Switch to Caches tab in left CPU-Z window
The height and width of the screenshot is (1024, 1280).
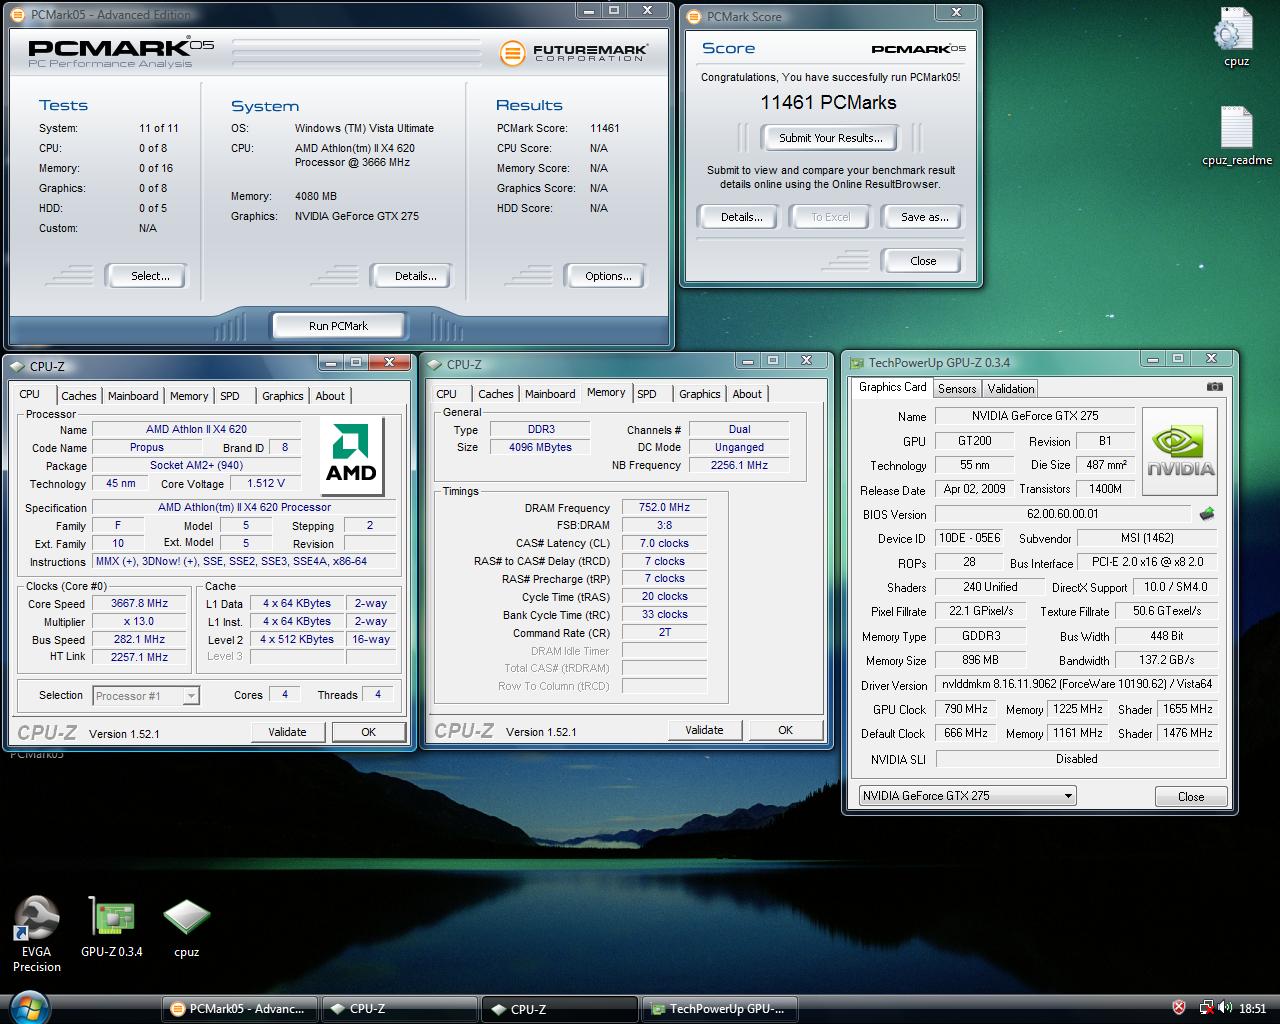pyautogui.click(x=78, y=396)
